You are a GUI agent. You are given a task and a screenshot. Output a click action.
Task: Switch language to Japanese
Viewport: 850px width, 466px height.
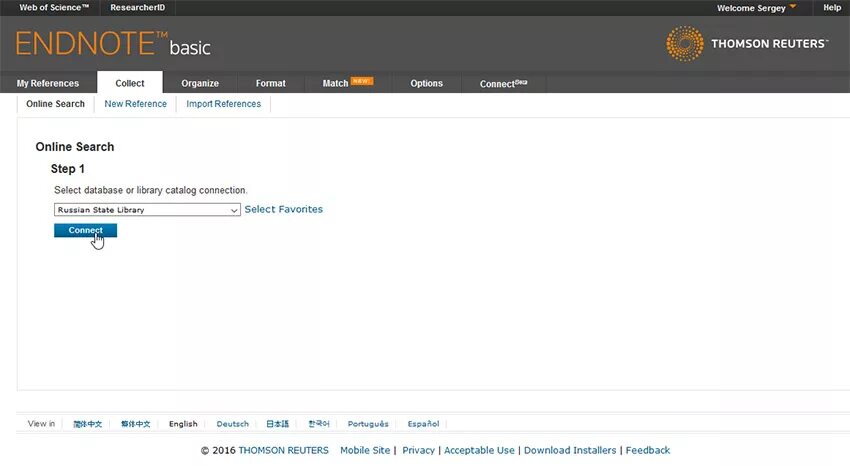click(x=278, y=424)
